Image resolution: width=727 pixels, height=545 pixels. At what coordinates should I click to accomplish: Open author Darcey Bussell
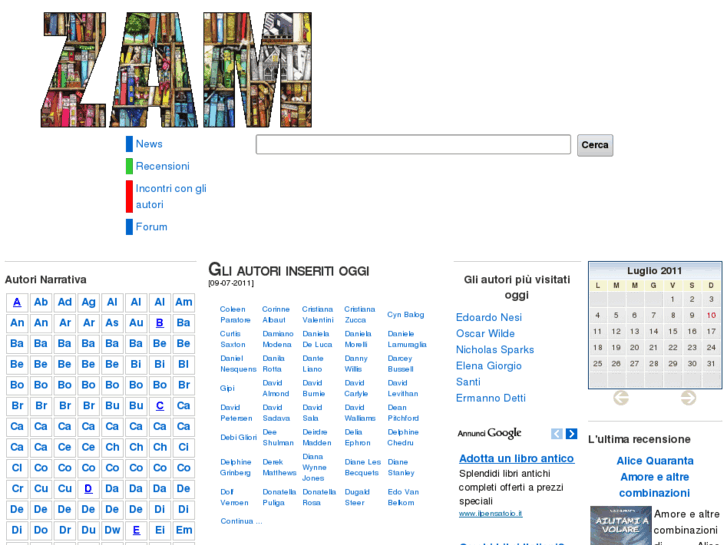pyautogui.click(x=400, y=364)
